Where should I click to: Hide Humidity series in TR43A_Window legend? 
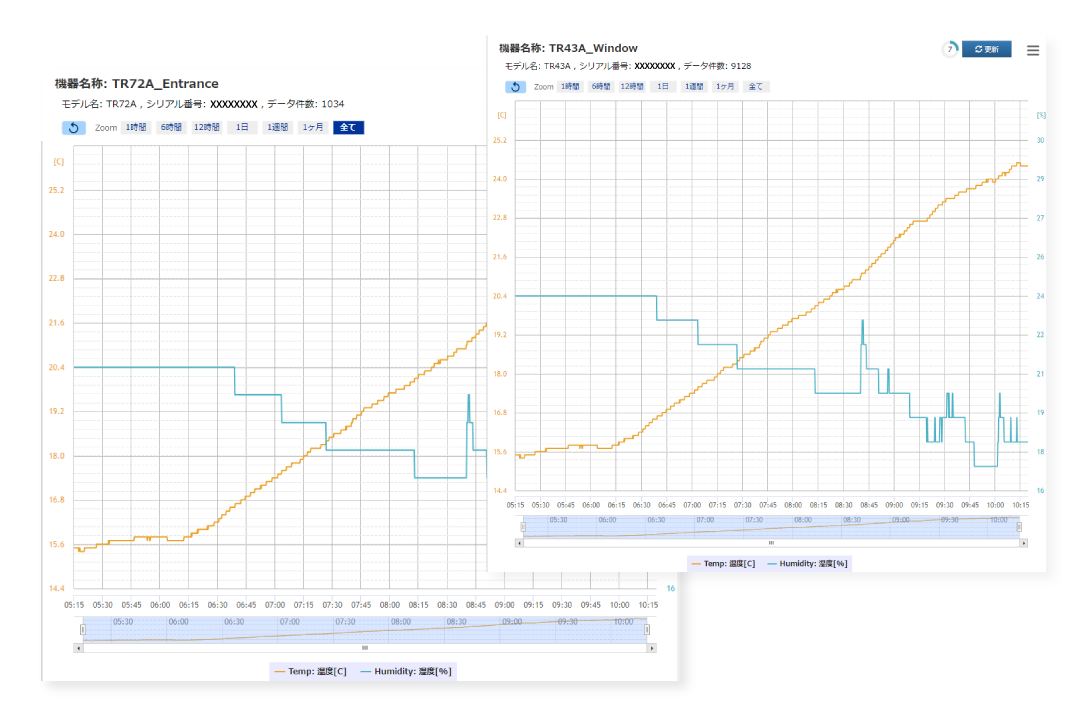[x=808, y=564]
